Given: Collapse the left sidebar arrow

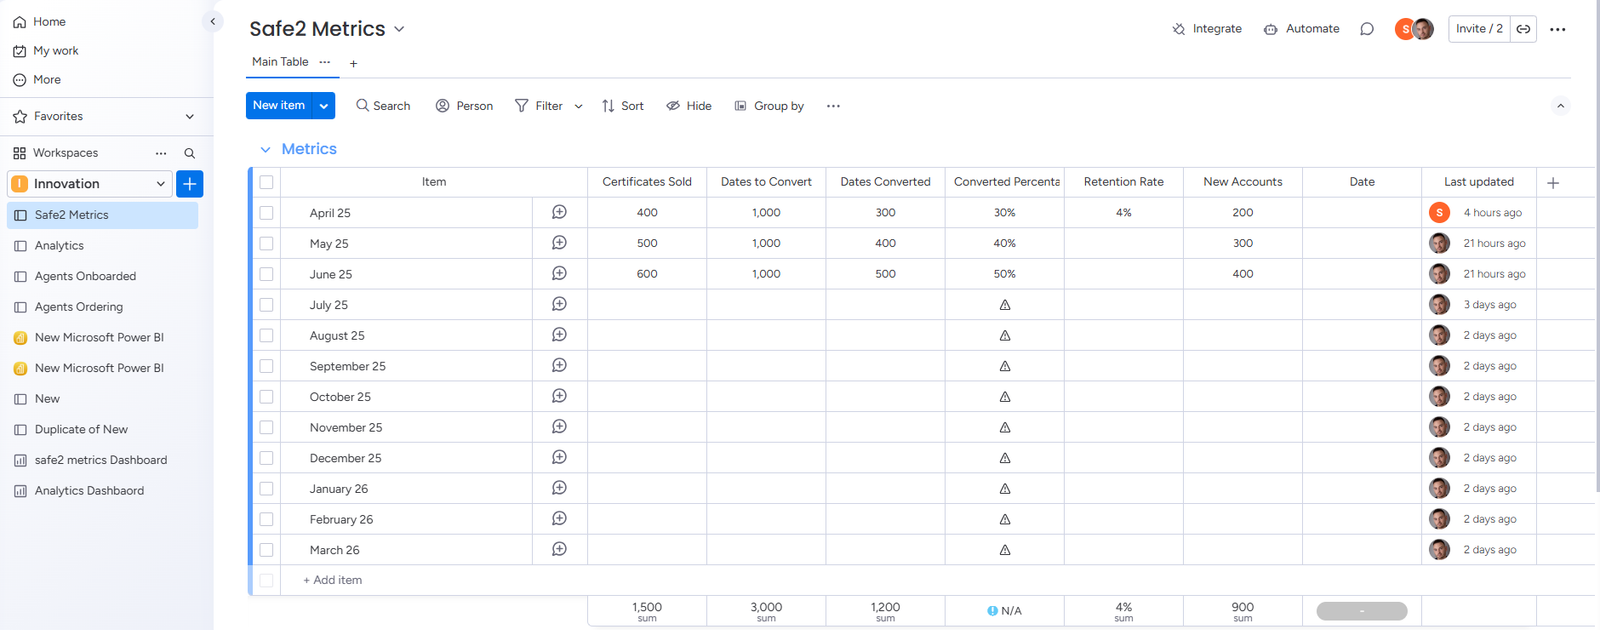Looking at the screenshot, I should pyautogui.click(x=212, y=21).
